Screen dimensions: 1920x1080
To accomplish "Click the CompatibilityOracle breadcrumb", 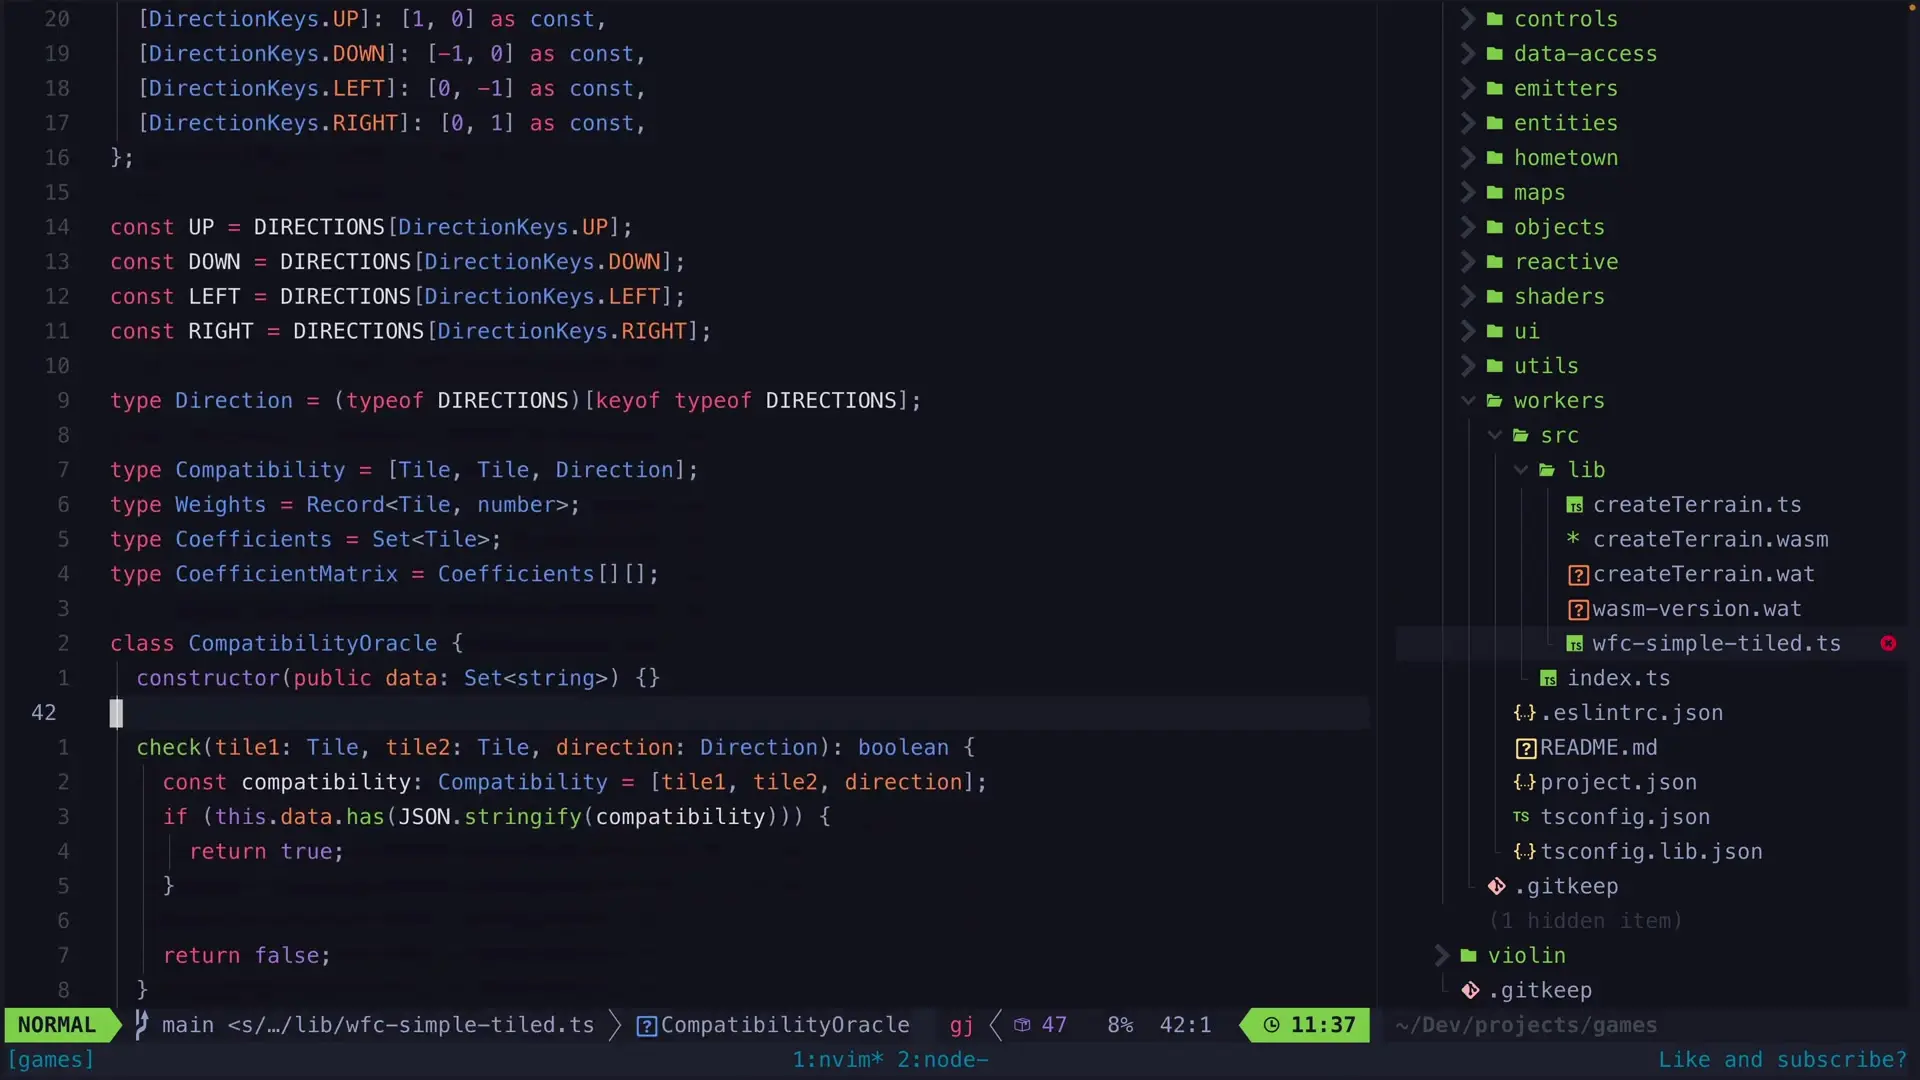I will [785, 1025].
